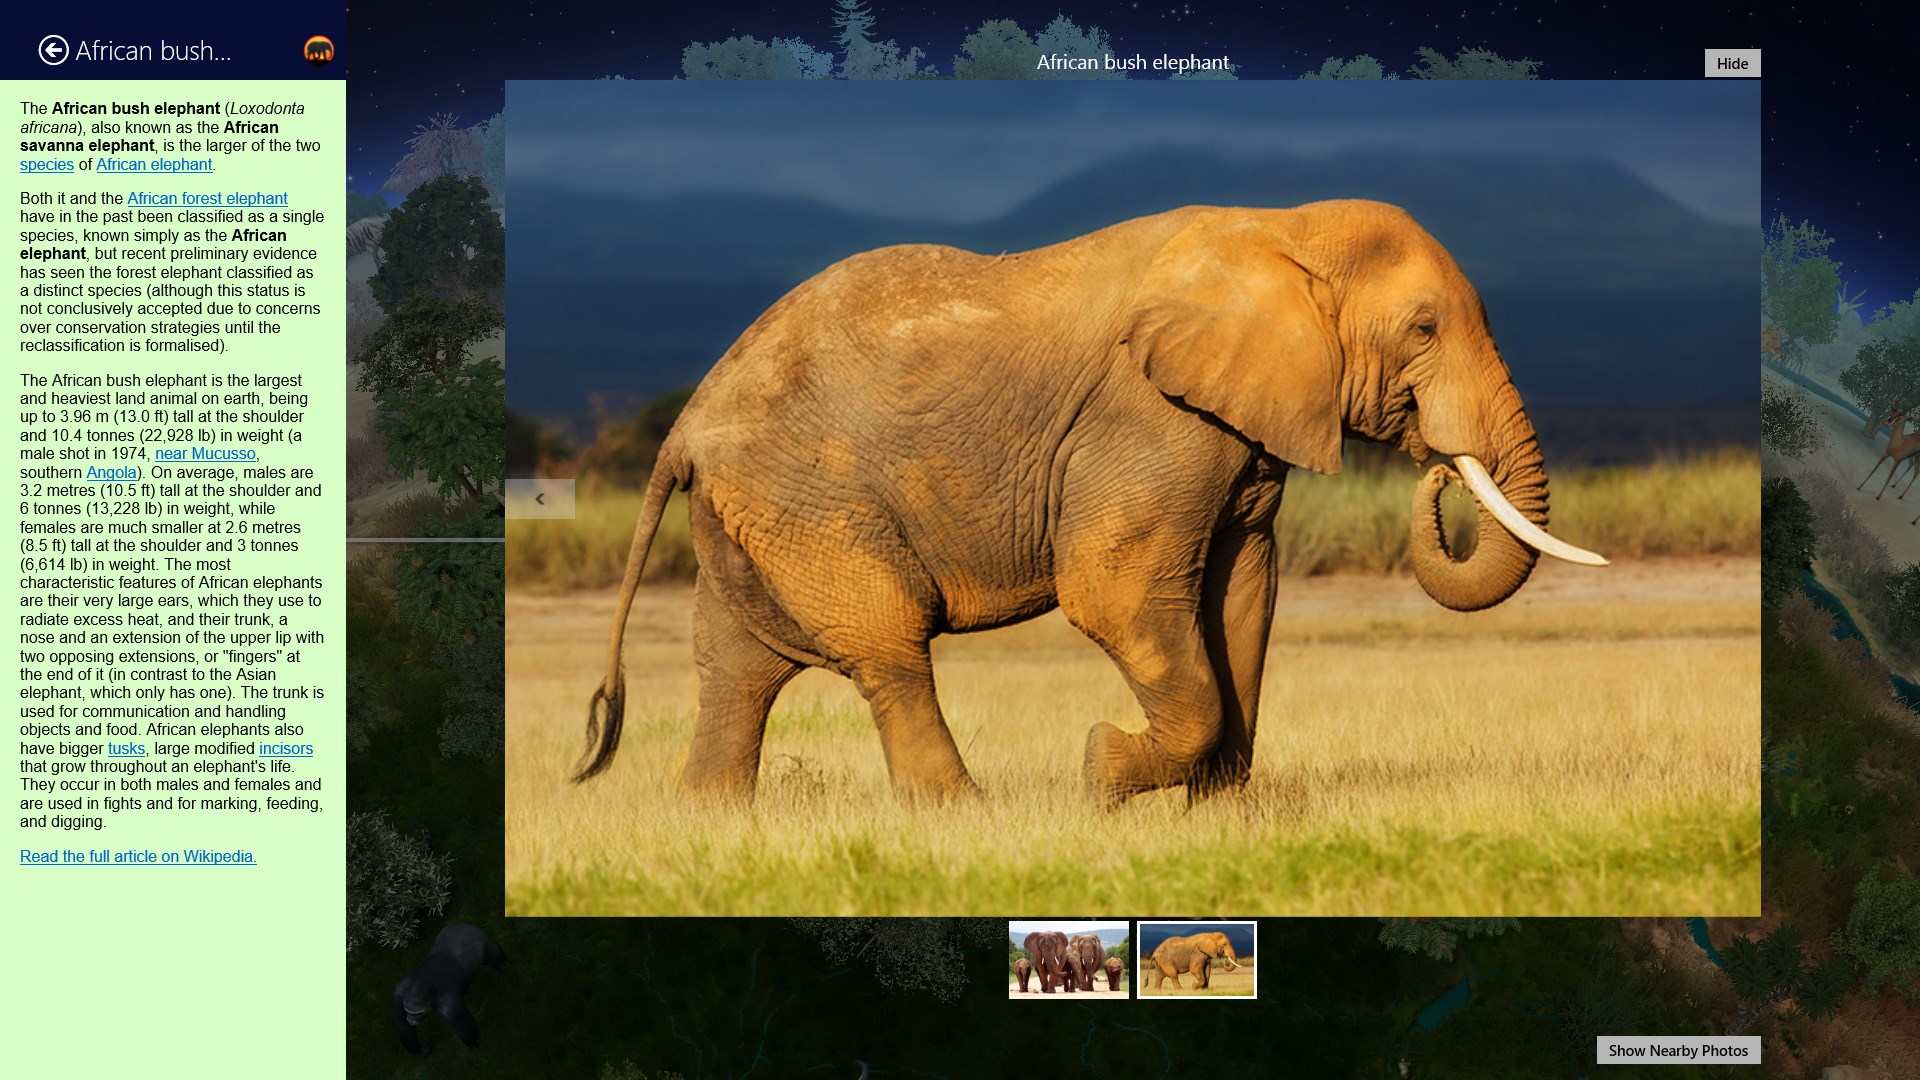Open the "incisors" link
Viewport: 1920px width, 1080px height.
click(x=285, y=748)
